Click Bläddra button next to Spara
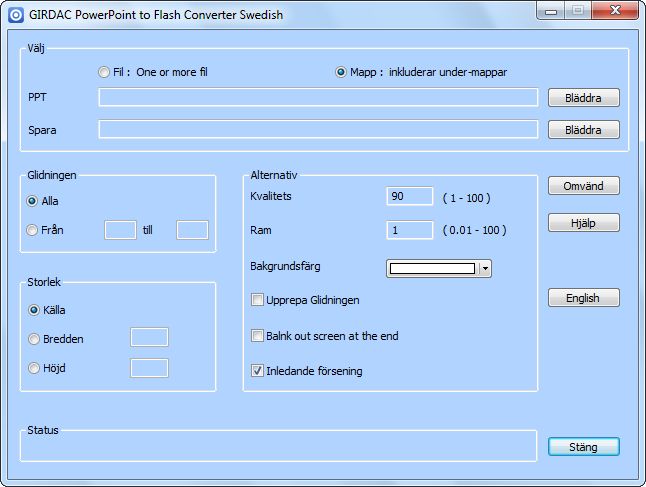The height and width of the screenshot is (487, 646). (x=583, y=130)
